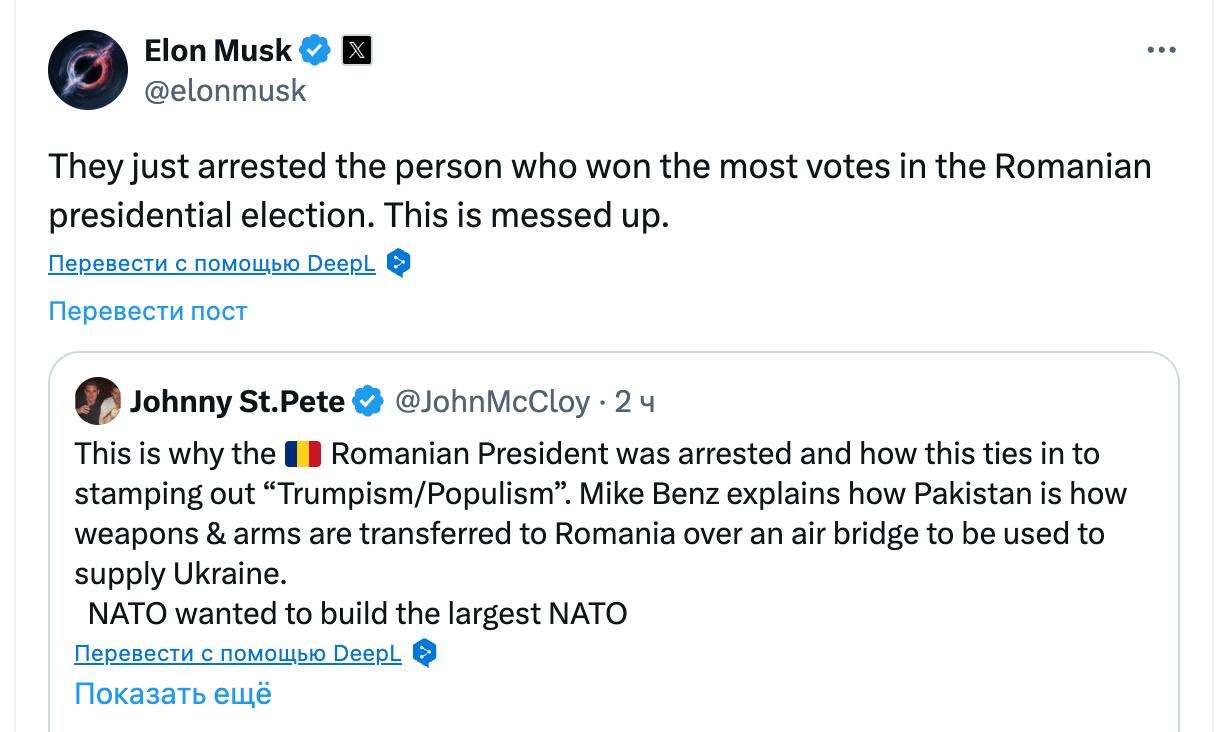1218x732 pixels.
Task: Click Johnny St.Pete's small profile avatar
Action: click(x=98, y=402)
